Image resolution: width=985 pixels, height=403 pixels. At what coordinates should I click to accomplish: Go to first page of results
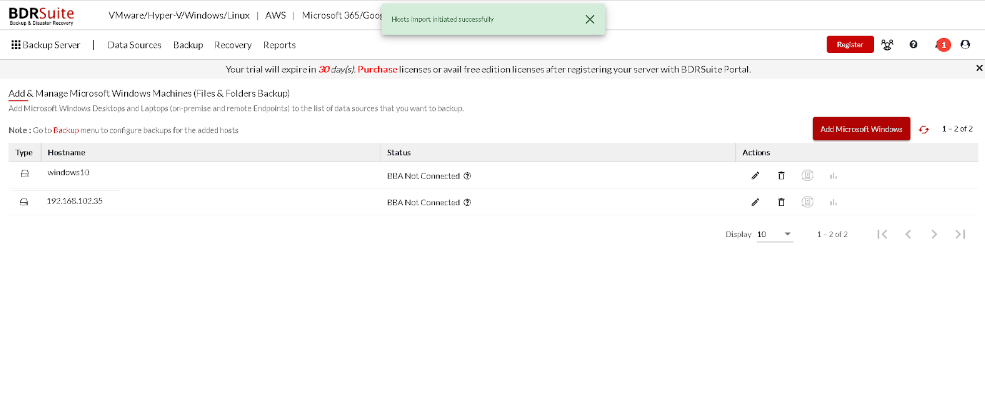tap(882, 234)
